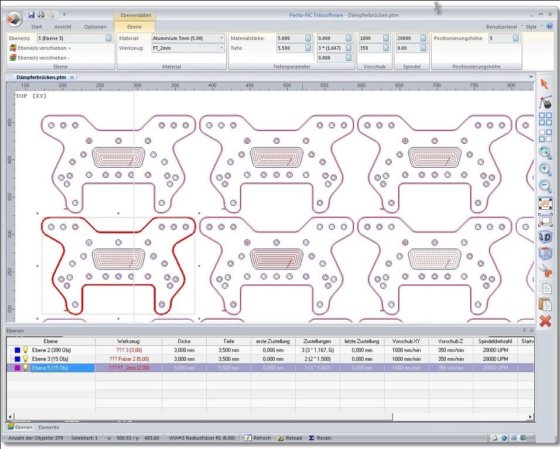Open the Werkzeug dropdown FT_2mm
The height and width of the screenshot is (449, 560).
(x=188, y=48)
